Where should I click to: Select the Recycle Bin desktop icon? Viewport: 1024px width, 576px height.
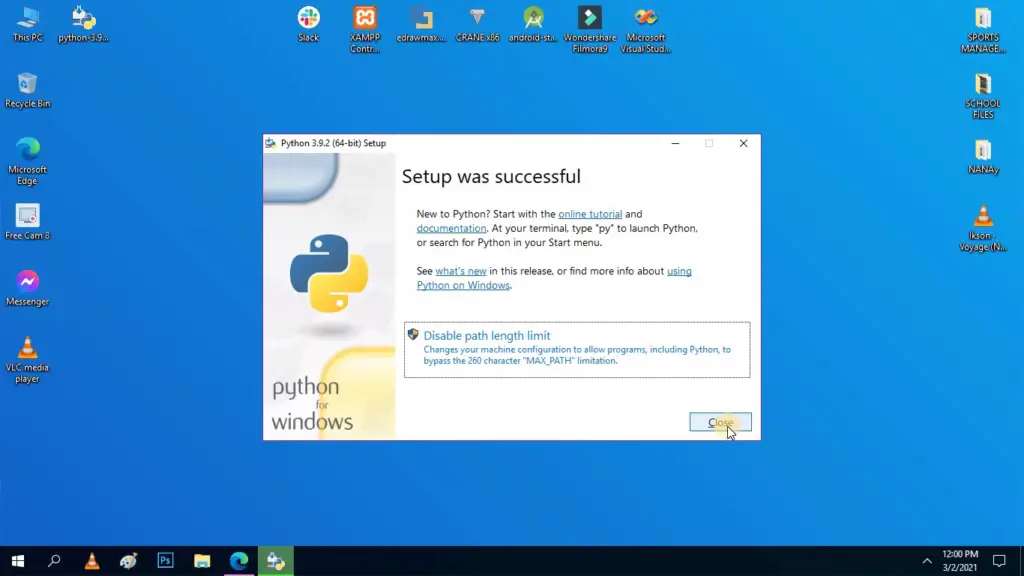point(27,90)
